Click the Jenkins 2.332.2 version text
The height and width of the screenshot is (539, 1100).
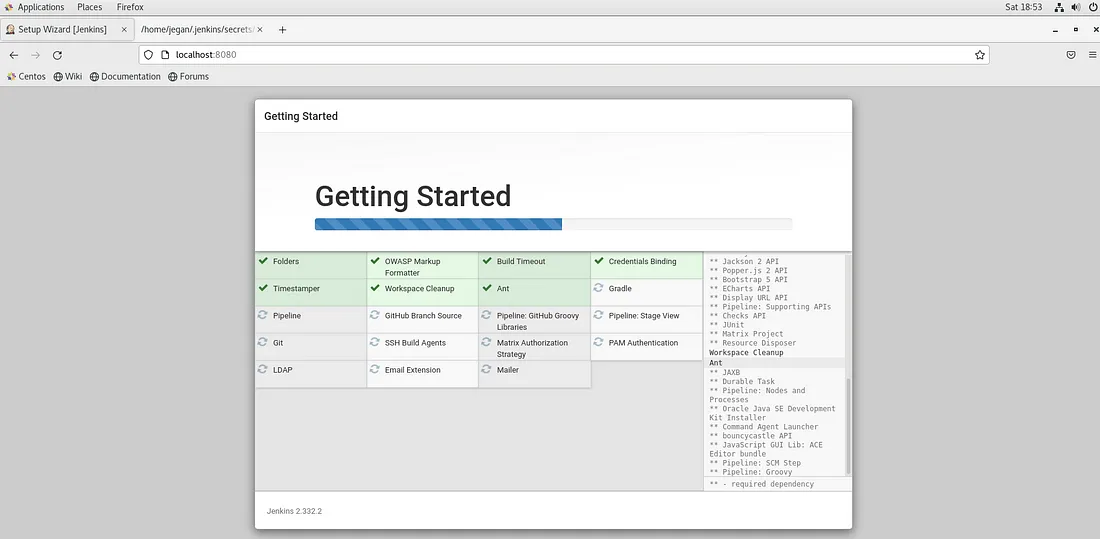point(294,511)
